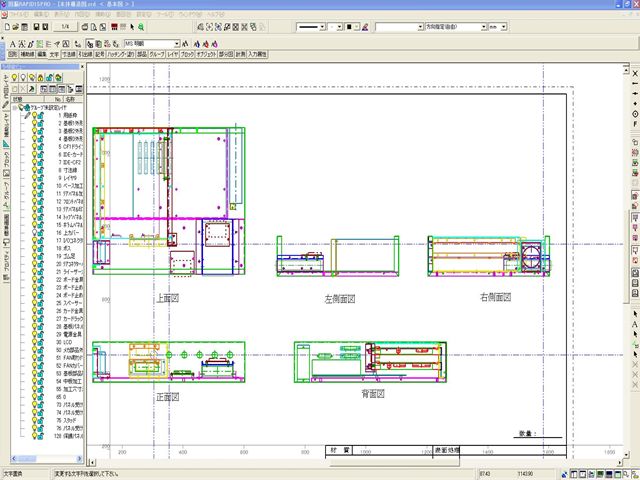
Task: Click the 1/4 page button in the toolbar
Action: point(65,27)
